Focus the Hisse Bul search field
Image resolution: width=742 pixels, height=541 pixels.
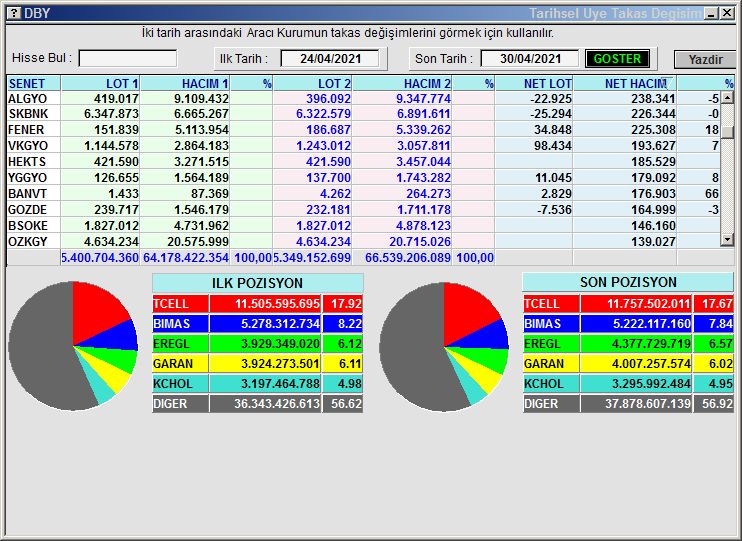pyautogui.click(x=128, y=59)
